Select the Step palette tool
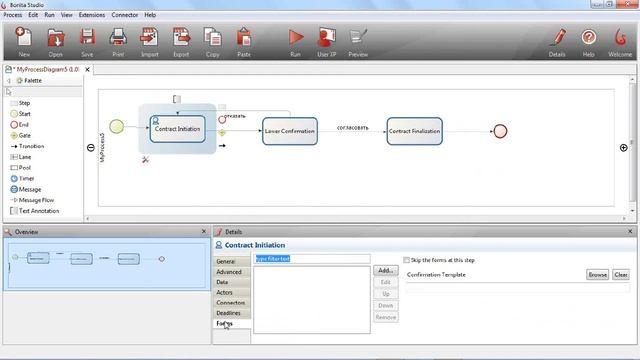640x360 pixels. click(20, 103)
